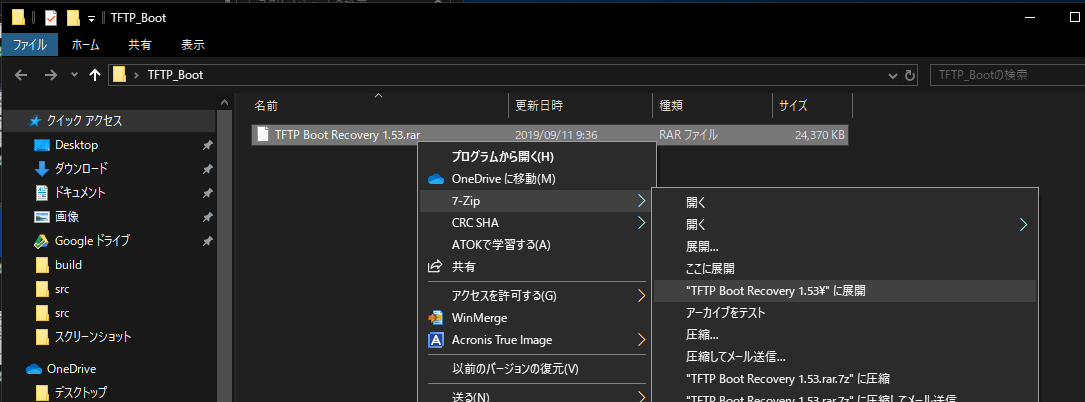
Task: Open the ファイル ribbon tab
Action: pyautogui.click(x=29, y=45)
